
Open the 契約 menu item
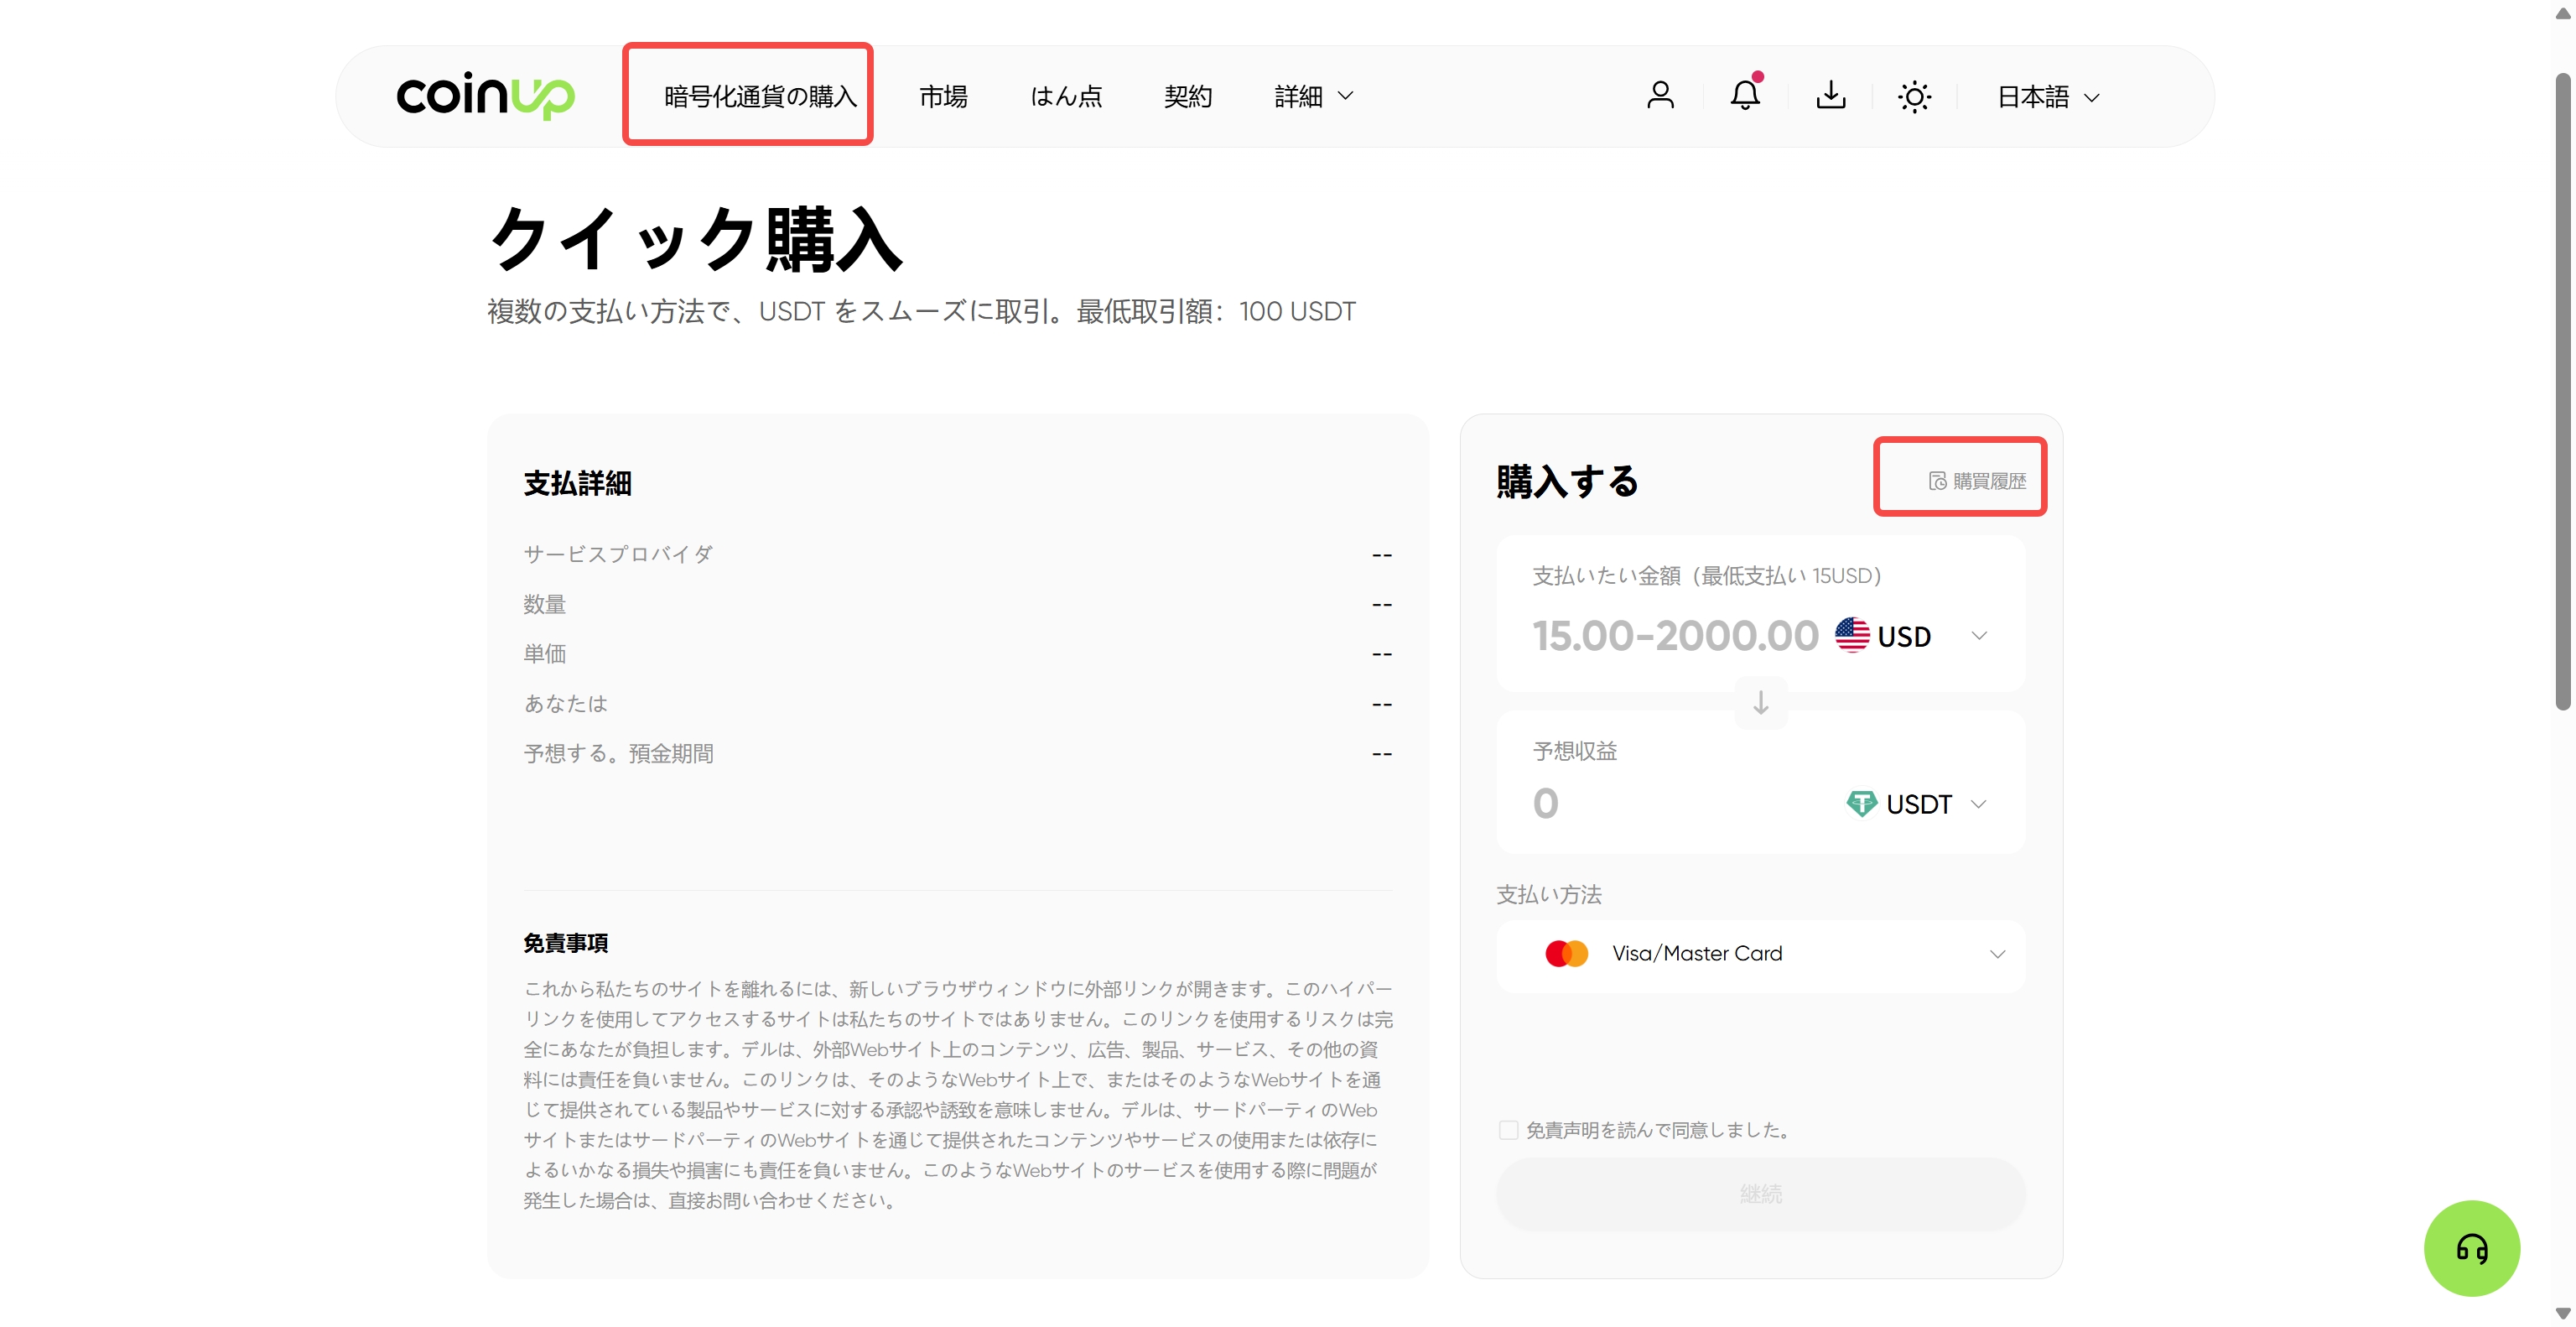click(x=1187, y=97)
